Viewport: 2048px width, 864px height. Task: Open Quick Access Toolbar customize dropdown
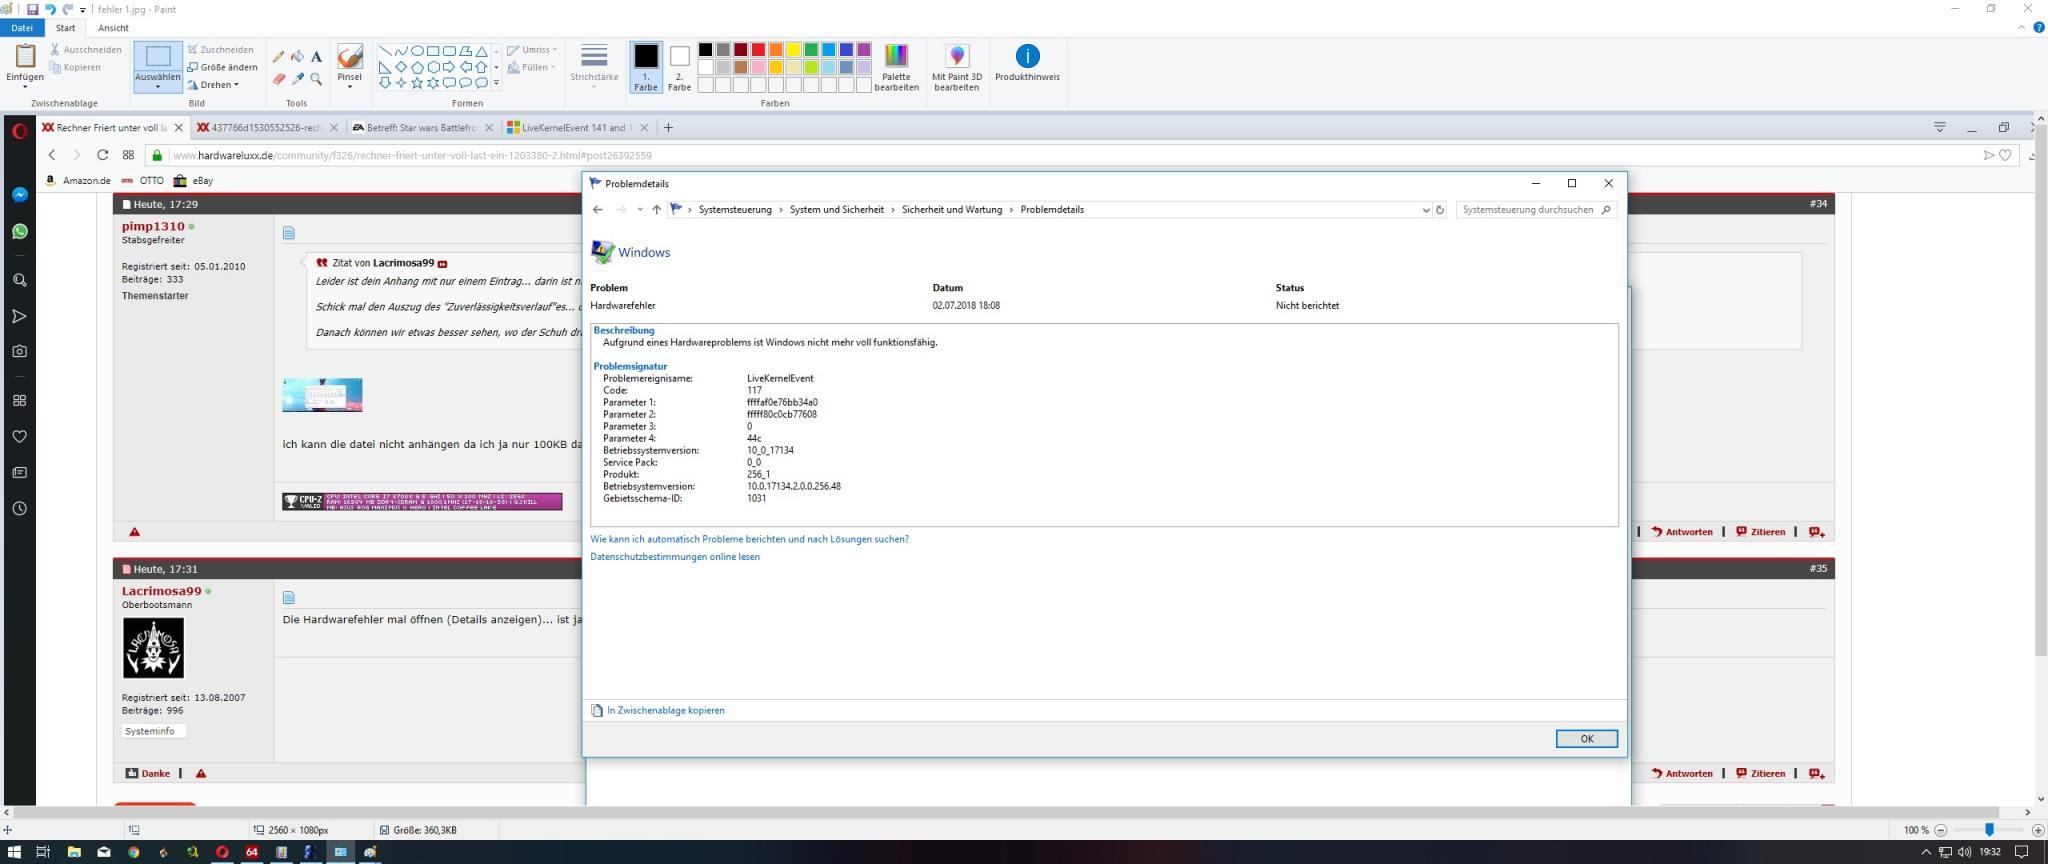click(x=82, y=10)
